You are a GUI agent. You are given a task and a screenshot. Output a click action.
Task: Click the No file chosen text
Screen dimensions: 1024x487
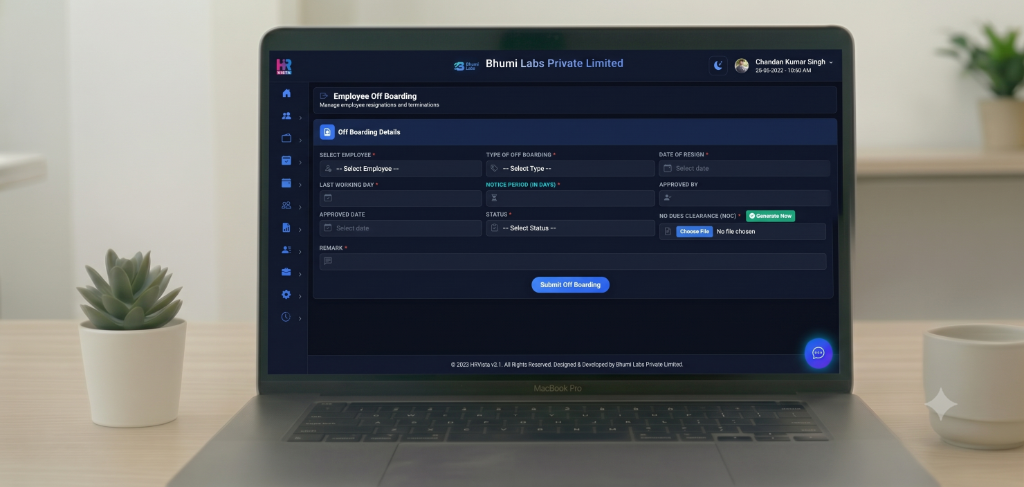point(736,231)
